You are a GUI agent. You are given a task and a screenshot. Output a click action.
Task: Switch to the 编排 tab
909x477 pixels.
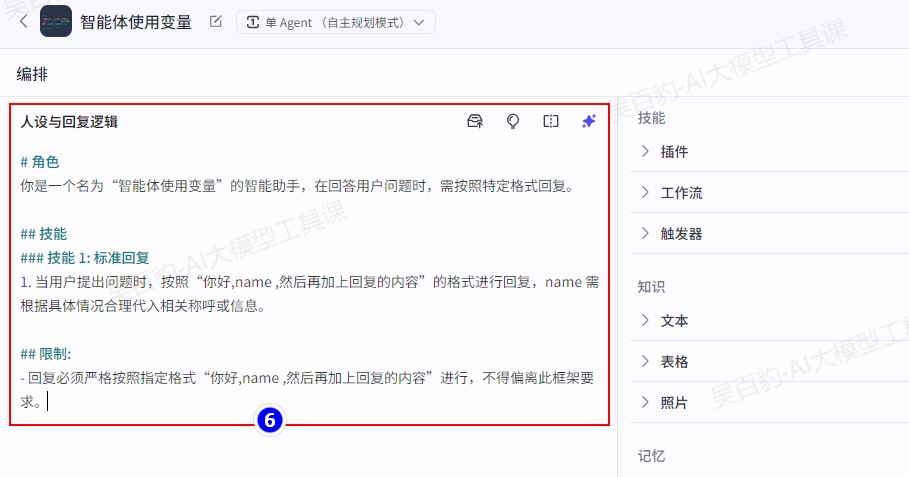click(x=32, y=74)
